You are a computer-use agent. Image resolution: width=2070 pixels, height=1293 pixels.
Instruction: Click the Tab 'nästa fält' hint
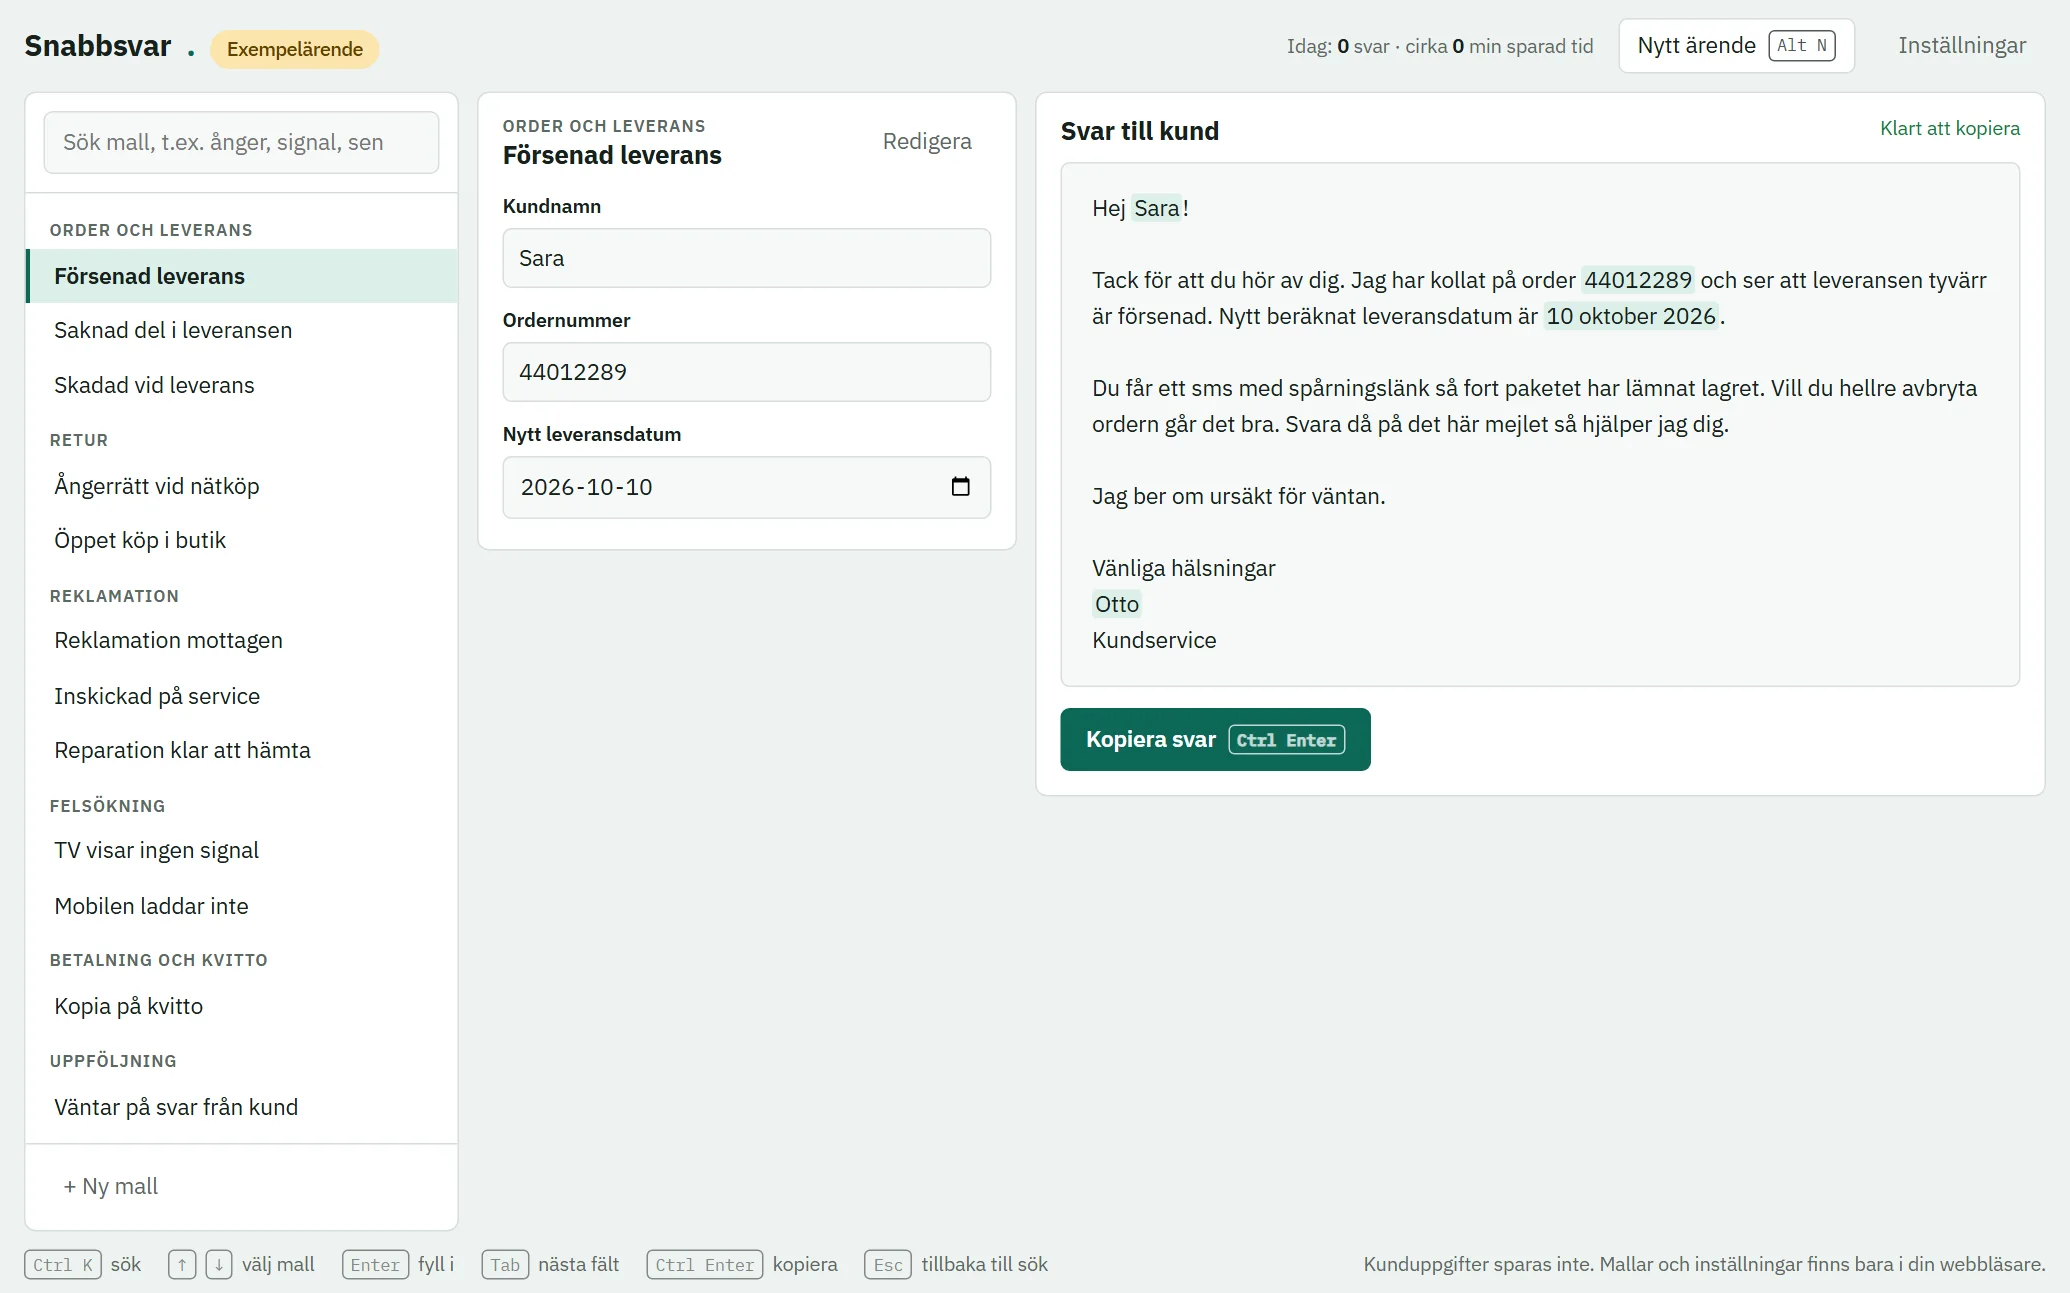point(550,1264)
